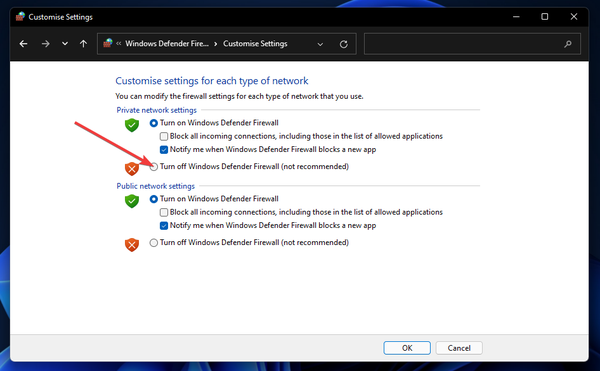Viewport: 600px width, 371px height.
Task: Click the firewall icon in address bar
Action: (108, 43)
